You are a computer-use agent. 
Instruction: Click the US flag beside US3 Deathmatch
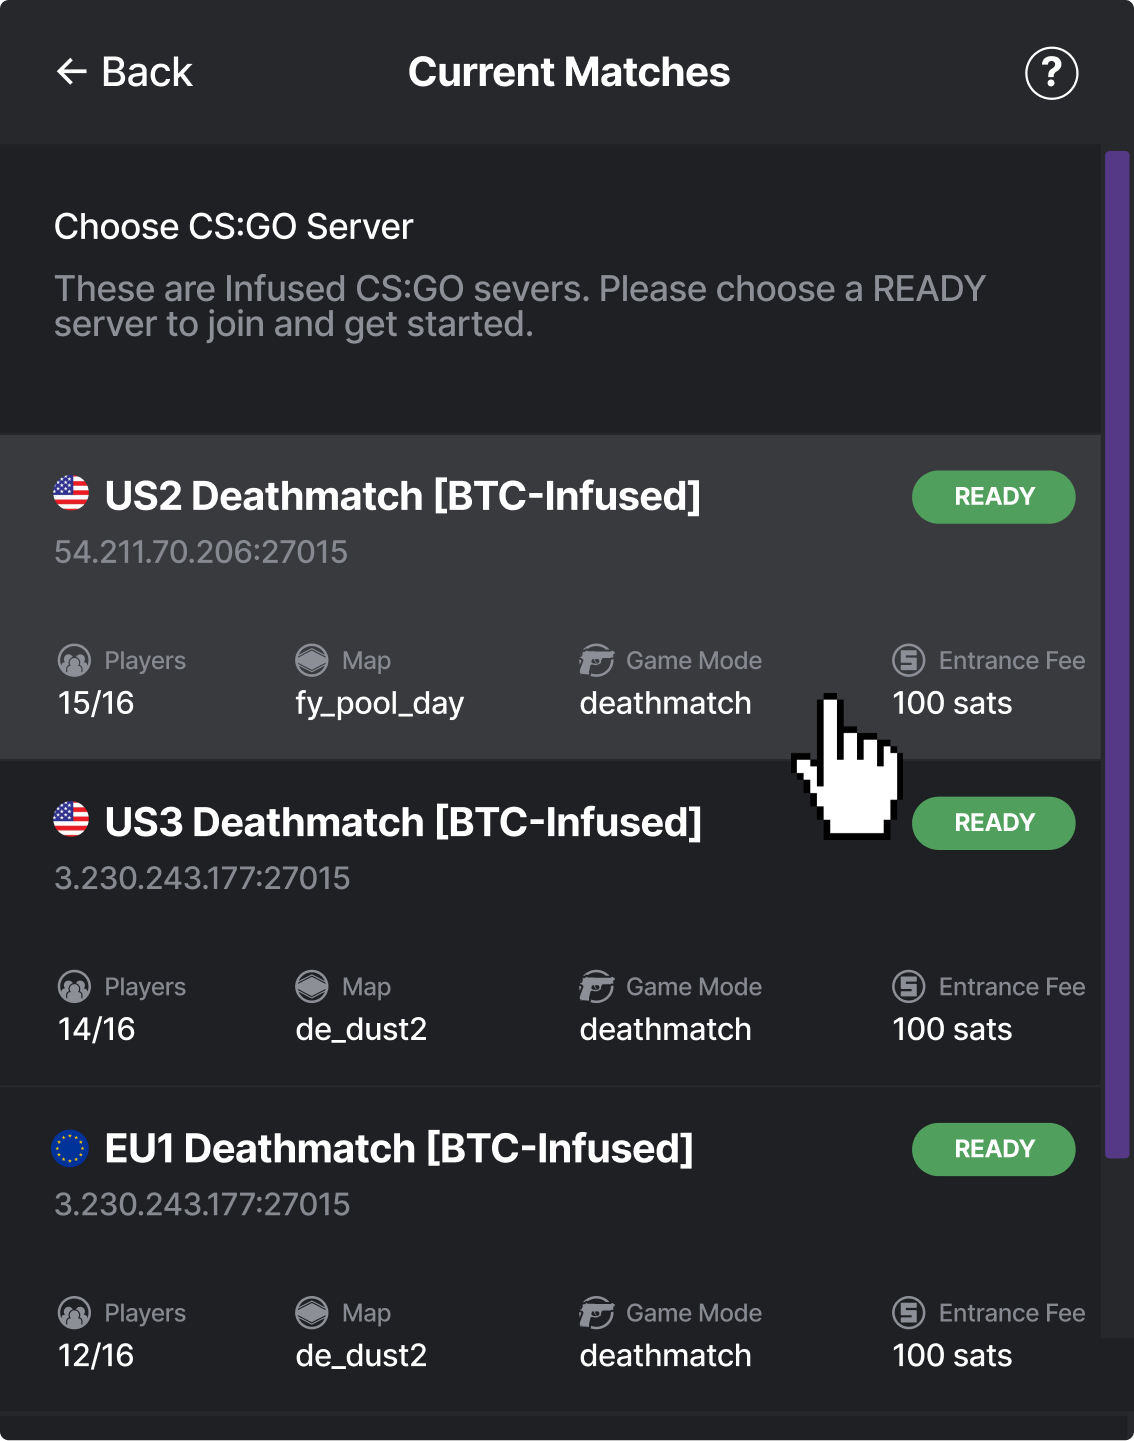coord(71,819)
